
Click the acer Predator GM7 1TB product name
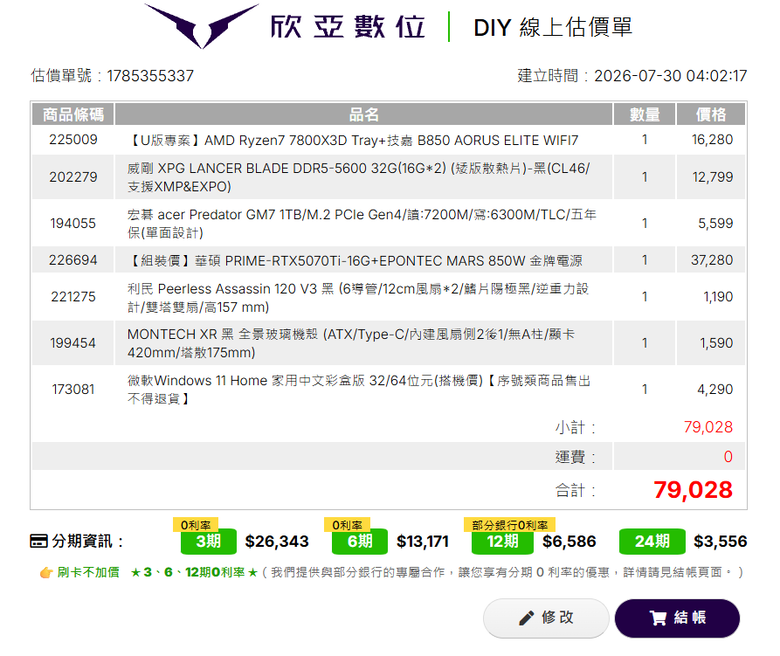(362, 224)
